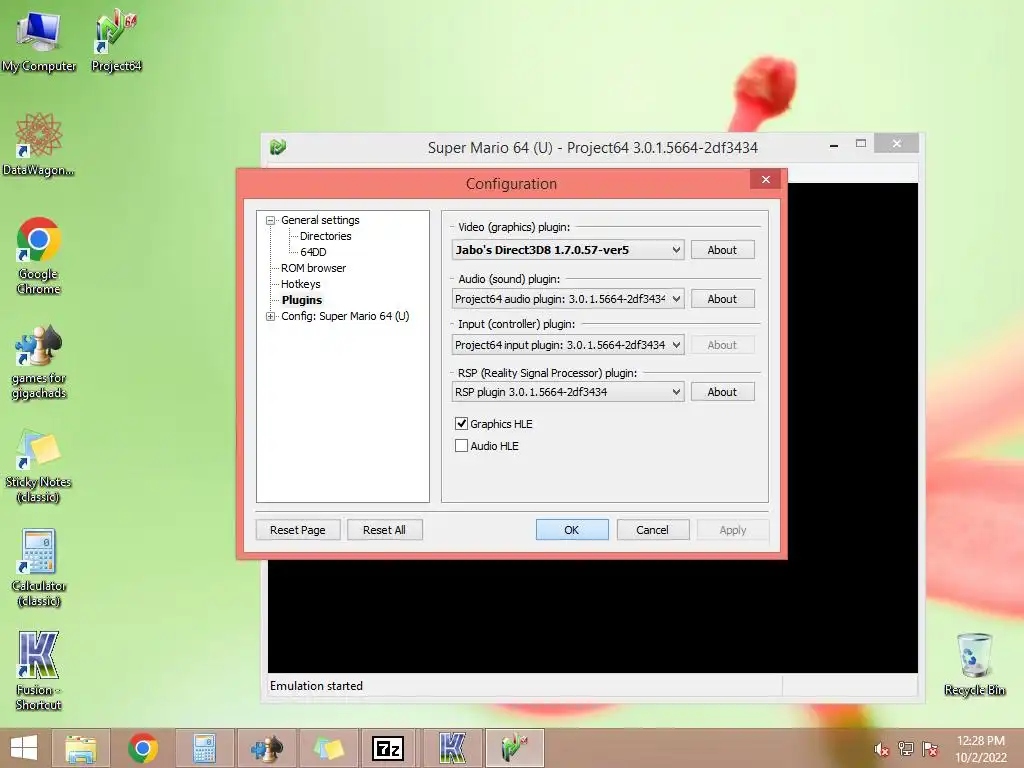Open the DataWagon desktop shortcut
Image resolution: width=1024 pixels, height=768 pixels.
pyautogui.click(x=39, y=144)
